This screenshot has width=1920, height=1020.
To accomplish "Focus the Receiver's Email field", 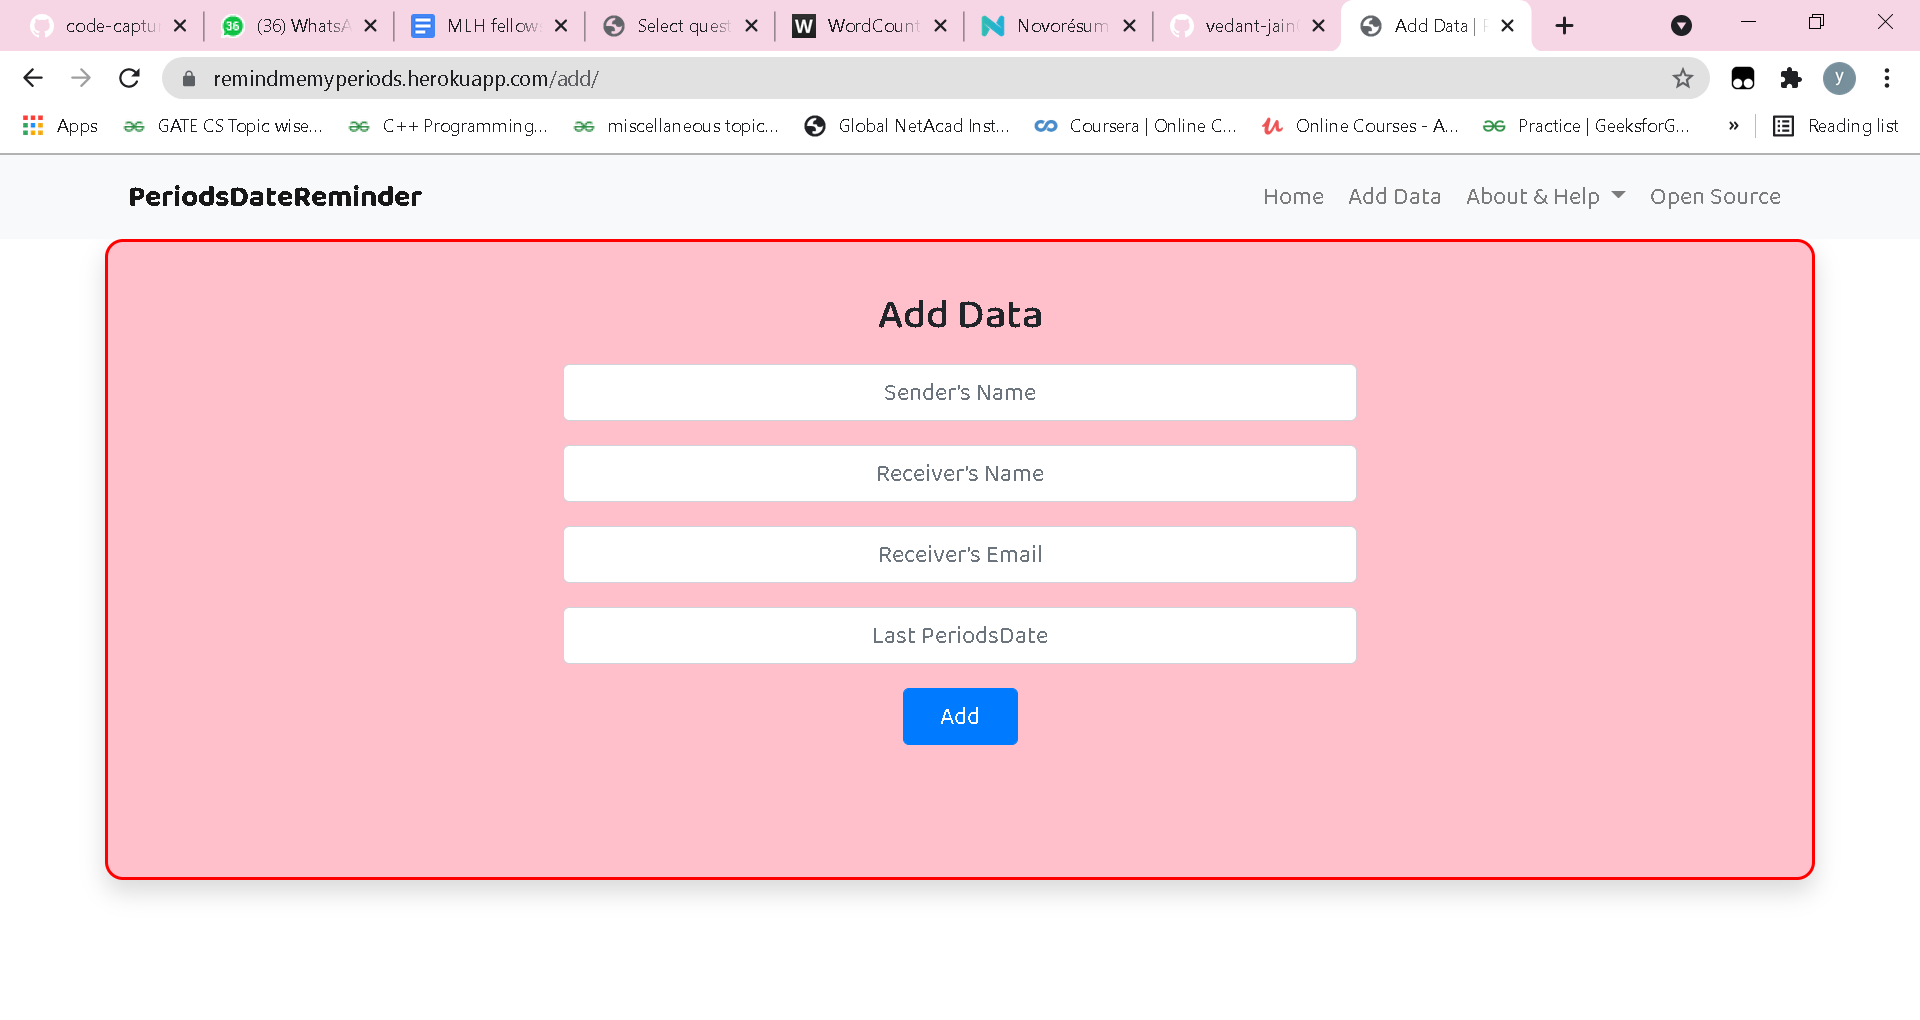I will [x=960, y=555].
